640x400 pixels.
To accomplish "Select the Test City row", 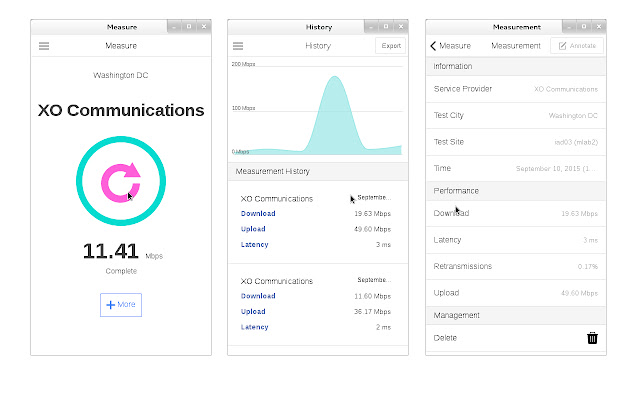I will pyautogui.click(x=516, y=116).
